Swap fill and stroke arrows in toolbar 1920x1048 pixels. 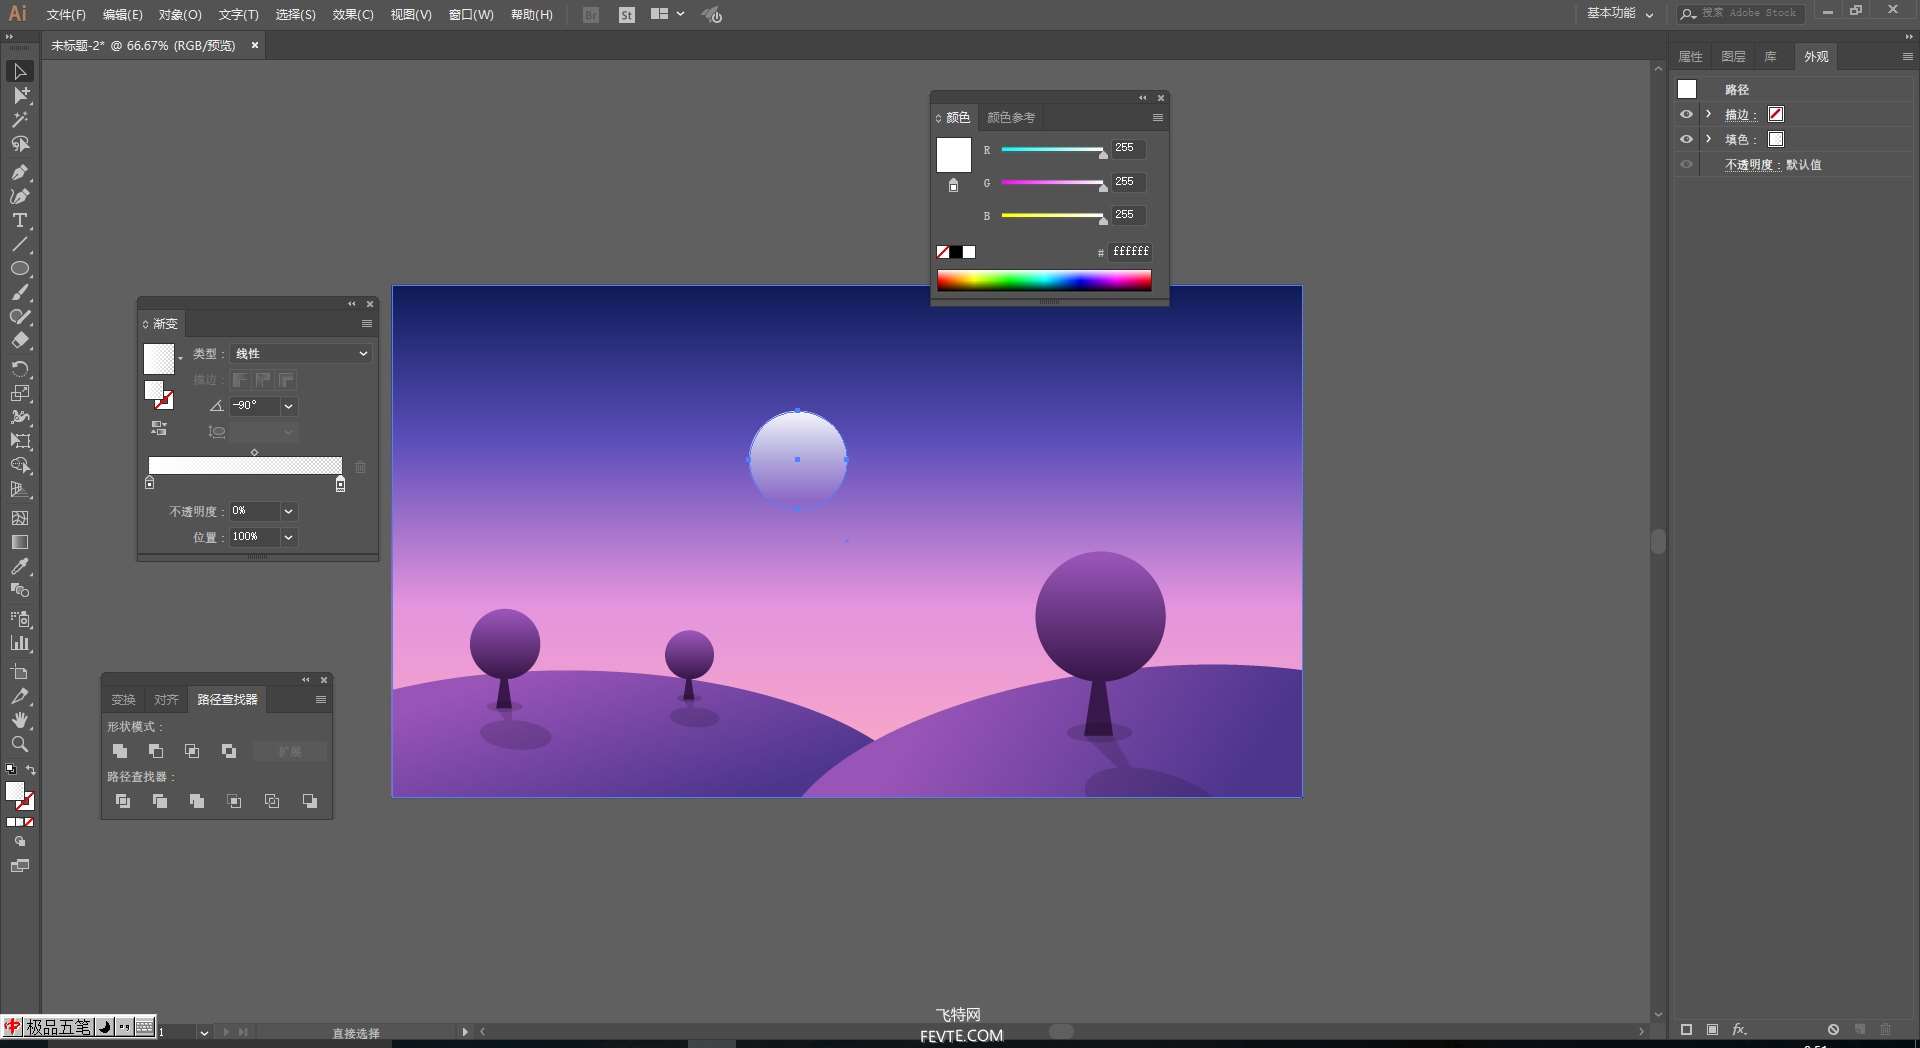(31, 770)
